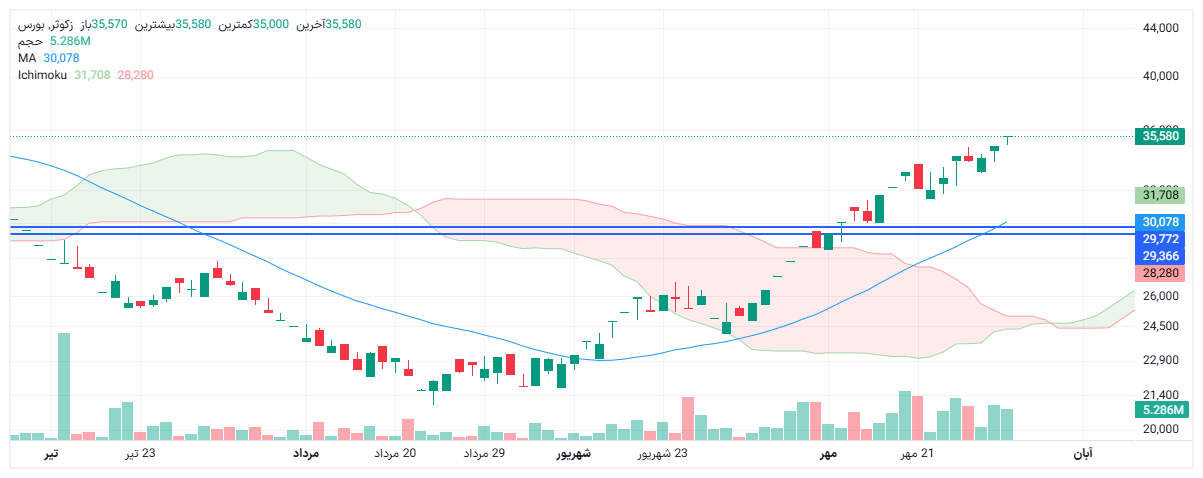Click the 5.286M volume tag on axis

[1160, 410]
